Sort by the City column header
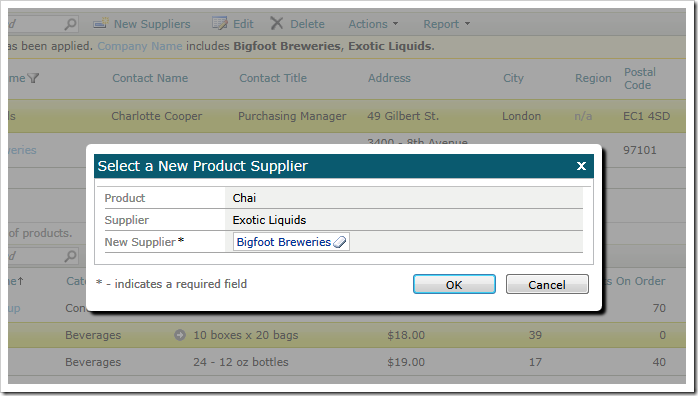 [513, 78]
